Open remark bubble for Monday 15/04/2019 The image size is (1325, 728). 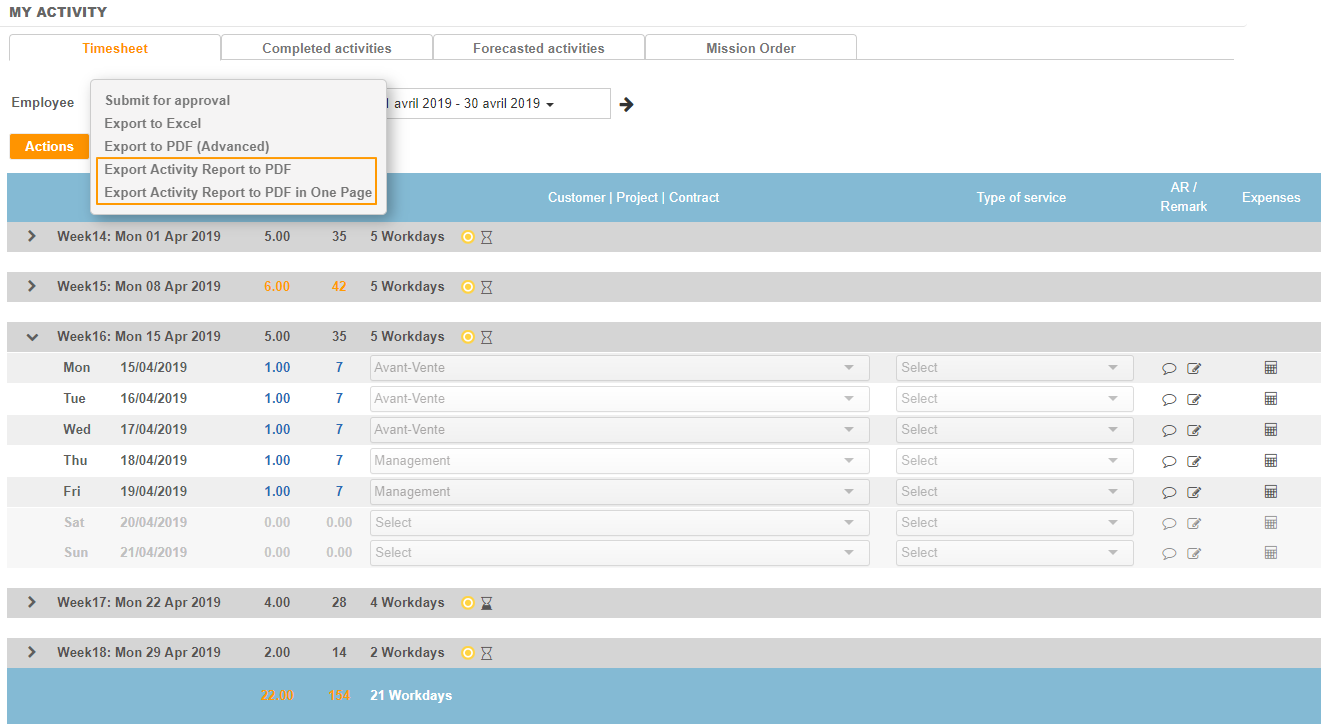(1169, 368)
